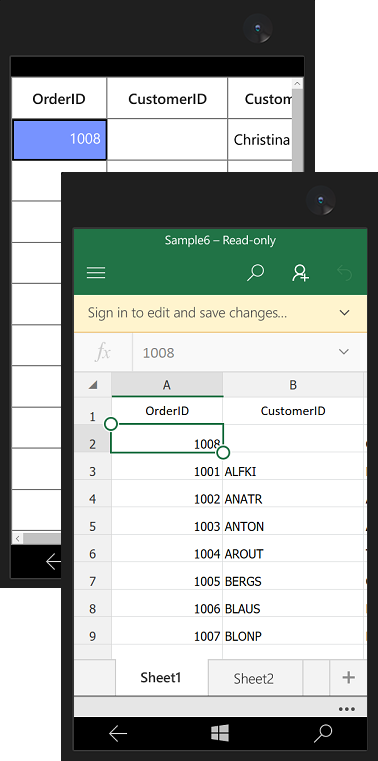Add a new sheet with plus button
This screenshot has height=761, width=378.
click(x=348, y=678)
